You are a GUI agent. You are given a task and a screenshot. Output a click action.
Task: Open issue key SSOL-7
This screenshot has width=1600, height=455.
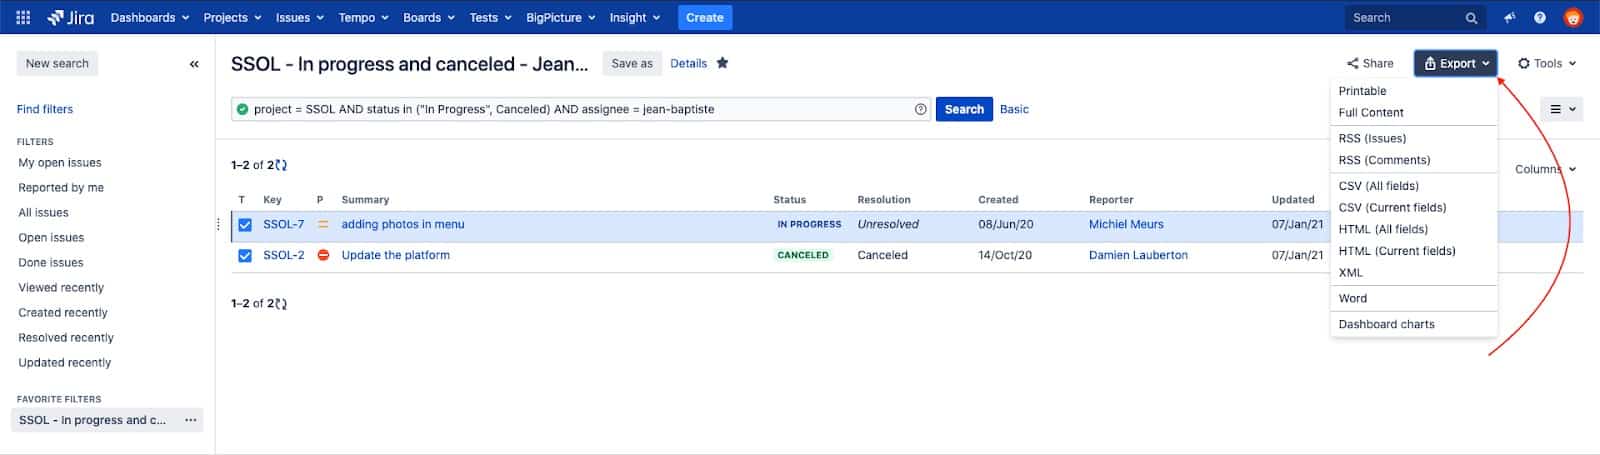click(284, 225)
